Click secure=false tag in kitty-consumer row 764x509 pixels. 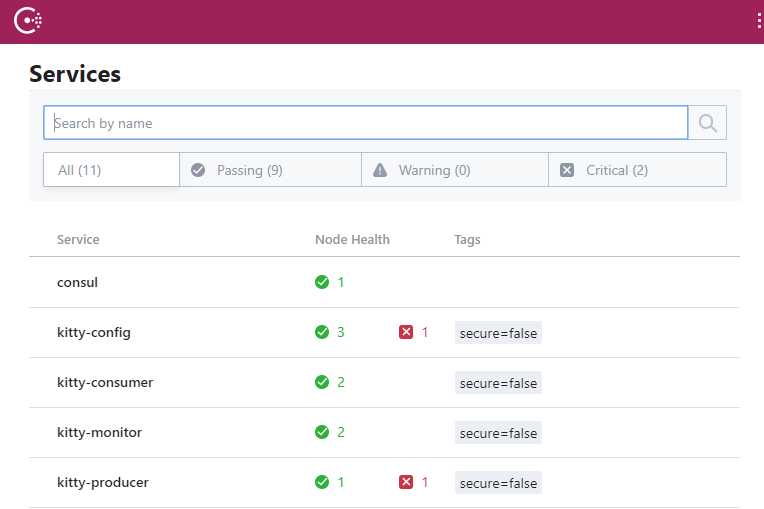pyautogui.click(x=498, y=383)
